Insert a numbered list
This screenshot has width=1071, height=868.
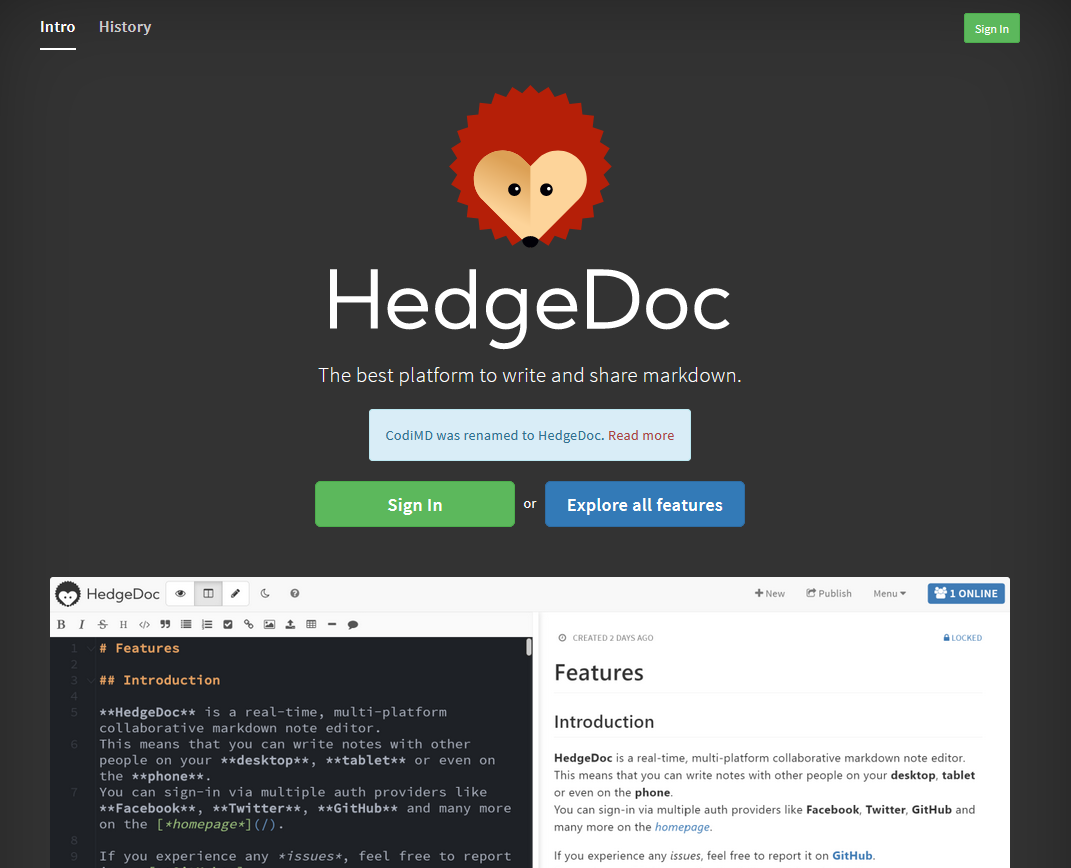tap(207, 624)
